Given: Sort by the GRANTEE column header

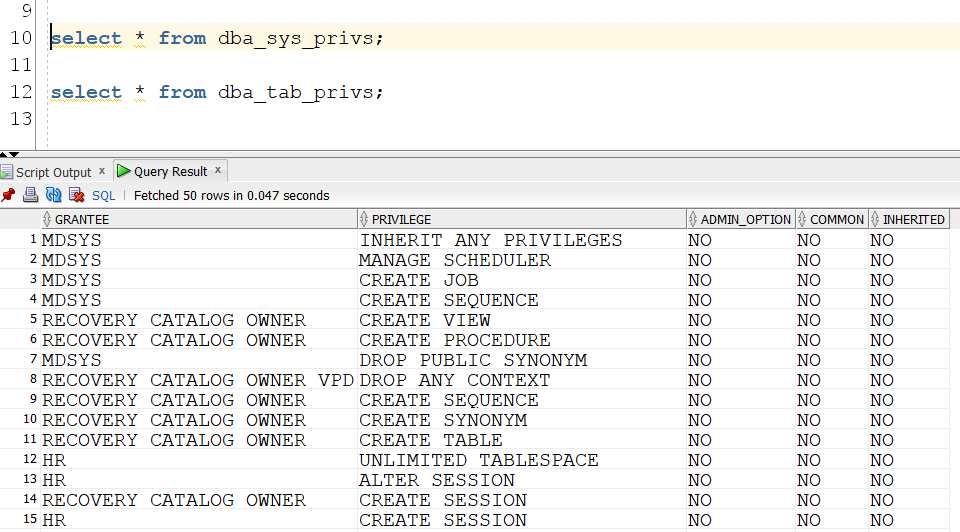Looking at the screenshot, I should tap(82, 219).
